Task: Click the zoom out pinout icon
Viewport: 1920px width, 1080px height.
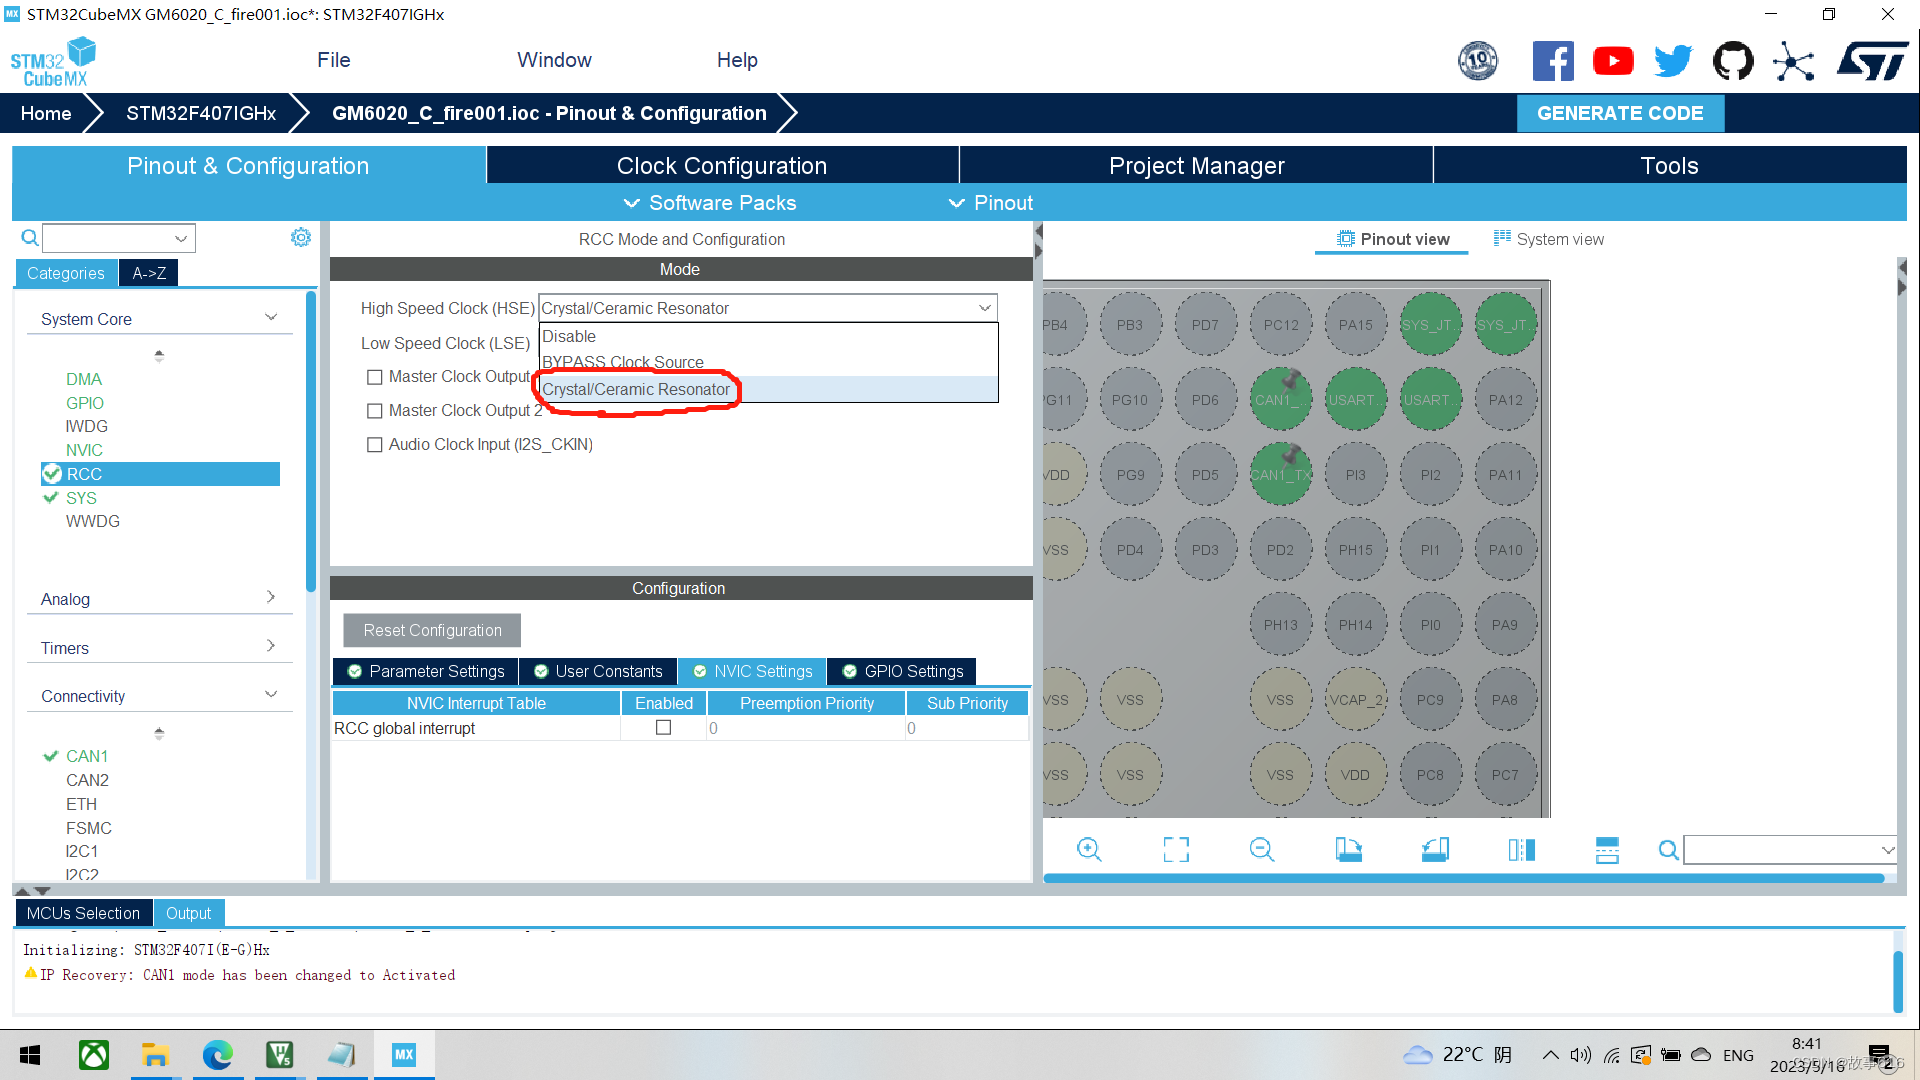Action: click(1262, 850)
